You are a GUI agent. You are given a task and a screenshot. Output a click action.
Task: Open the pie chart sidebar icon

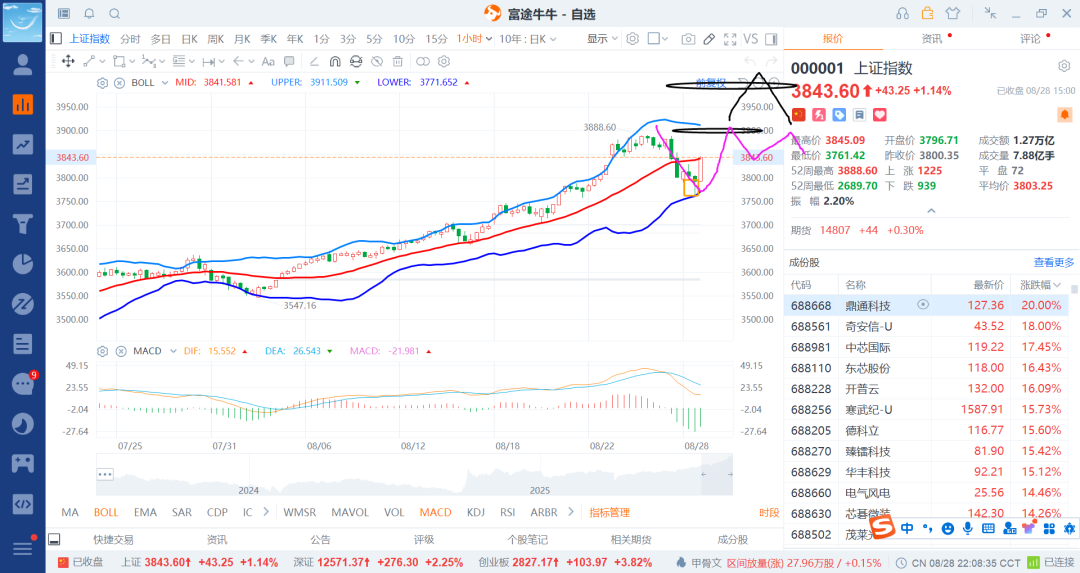(x=23, y=264)
